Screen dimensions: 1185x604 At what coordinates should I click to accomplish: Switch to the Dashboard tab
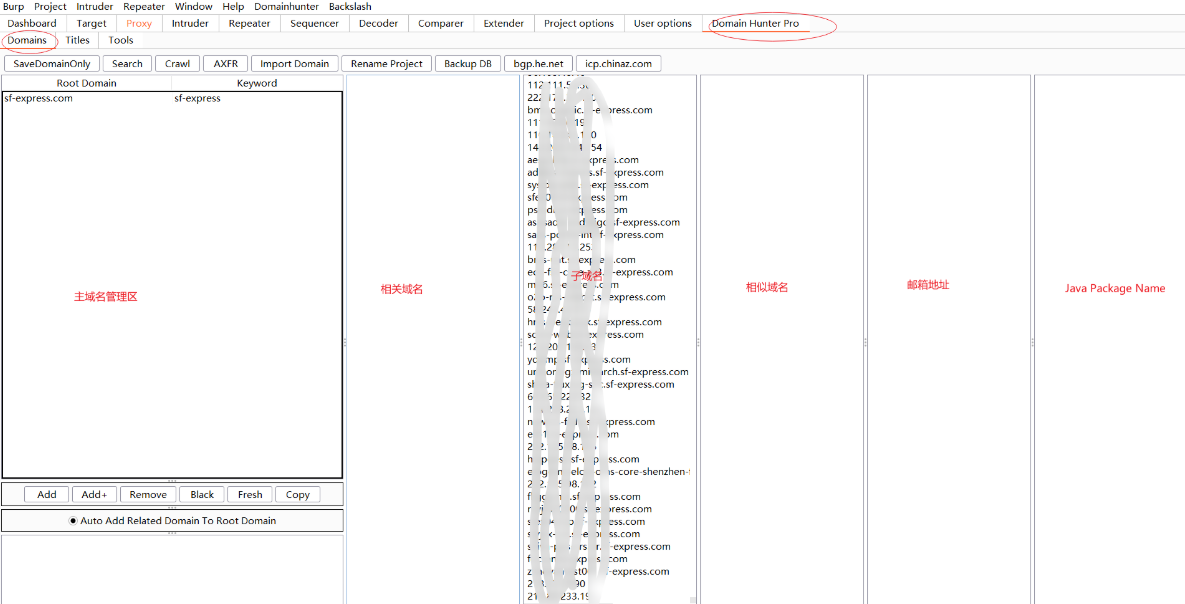[x=32, y=23]
